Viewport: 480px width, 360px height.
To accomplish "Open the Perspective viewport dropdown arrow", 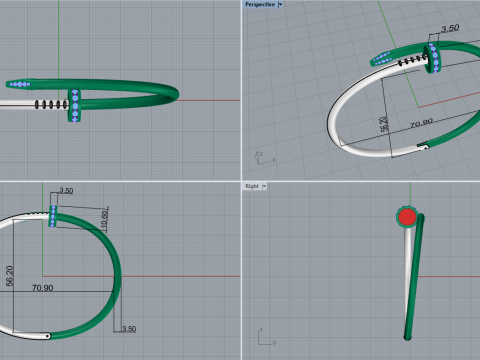I will [x=280, y=4].
